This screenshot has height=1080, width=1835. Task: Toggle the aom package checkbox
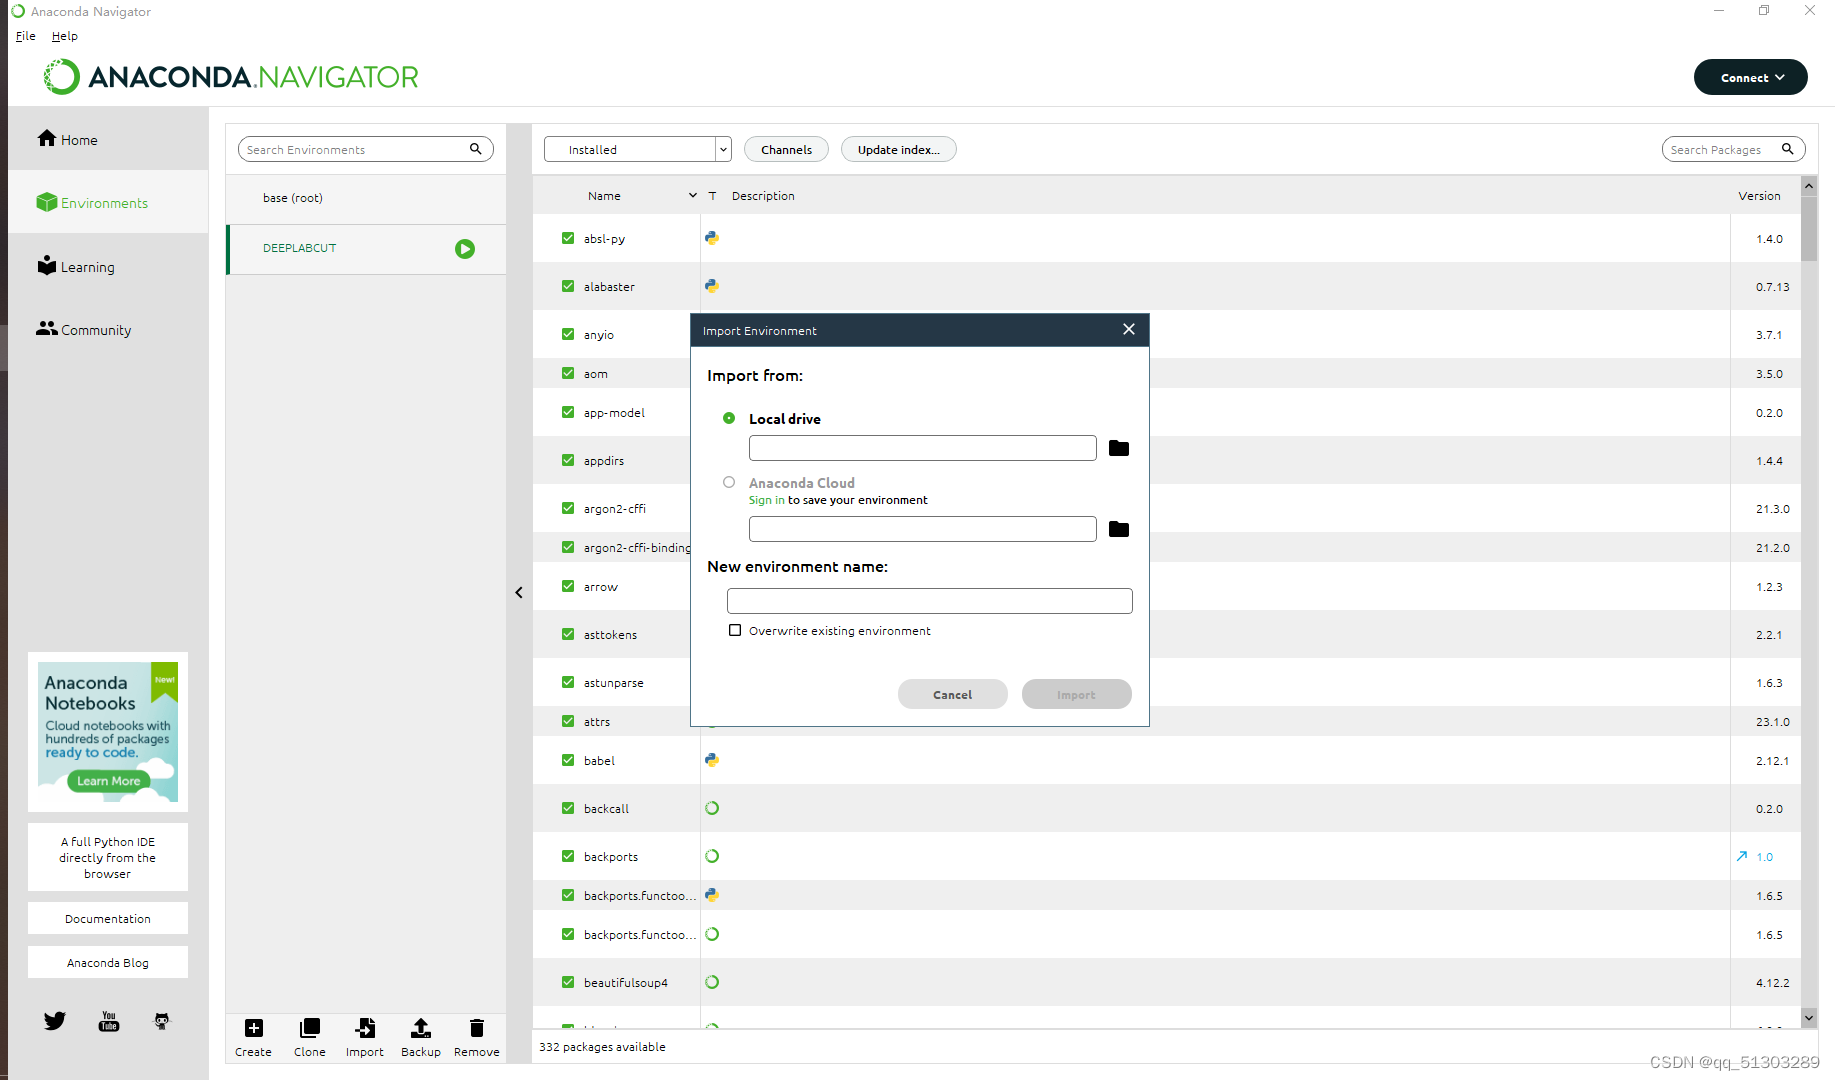point(568,373)
